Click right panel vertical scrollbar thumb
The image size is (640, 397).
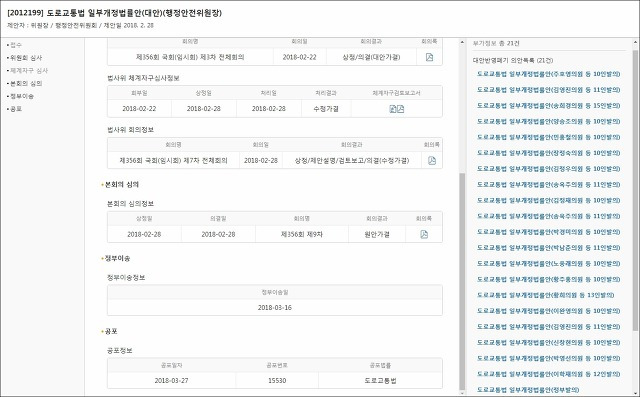pos(636,190)
